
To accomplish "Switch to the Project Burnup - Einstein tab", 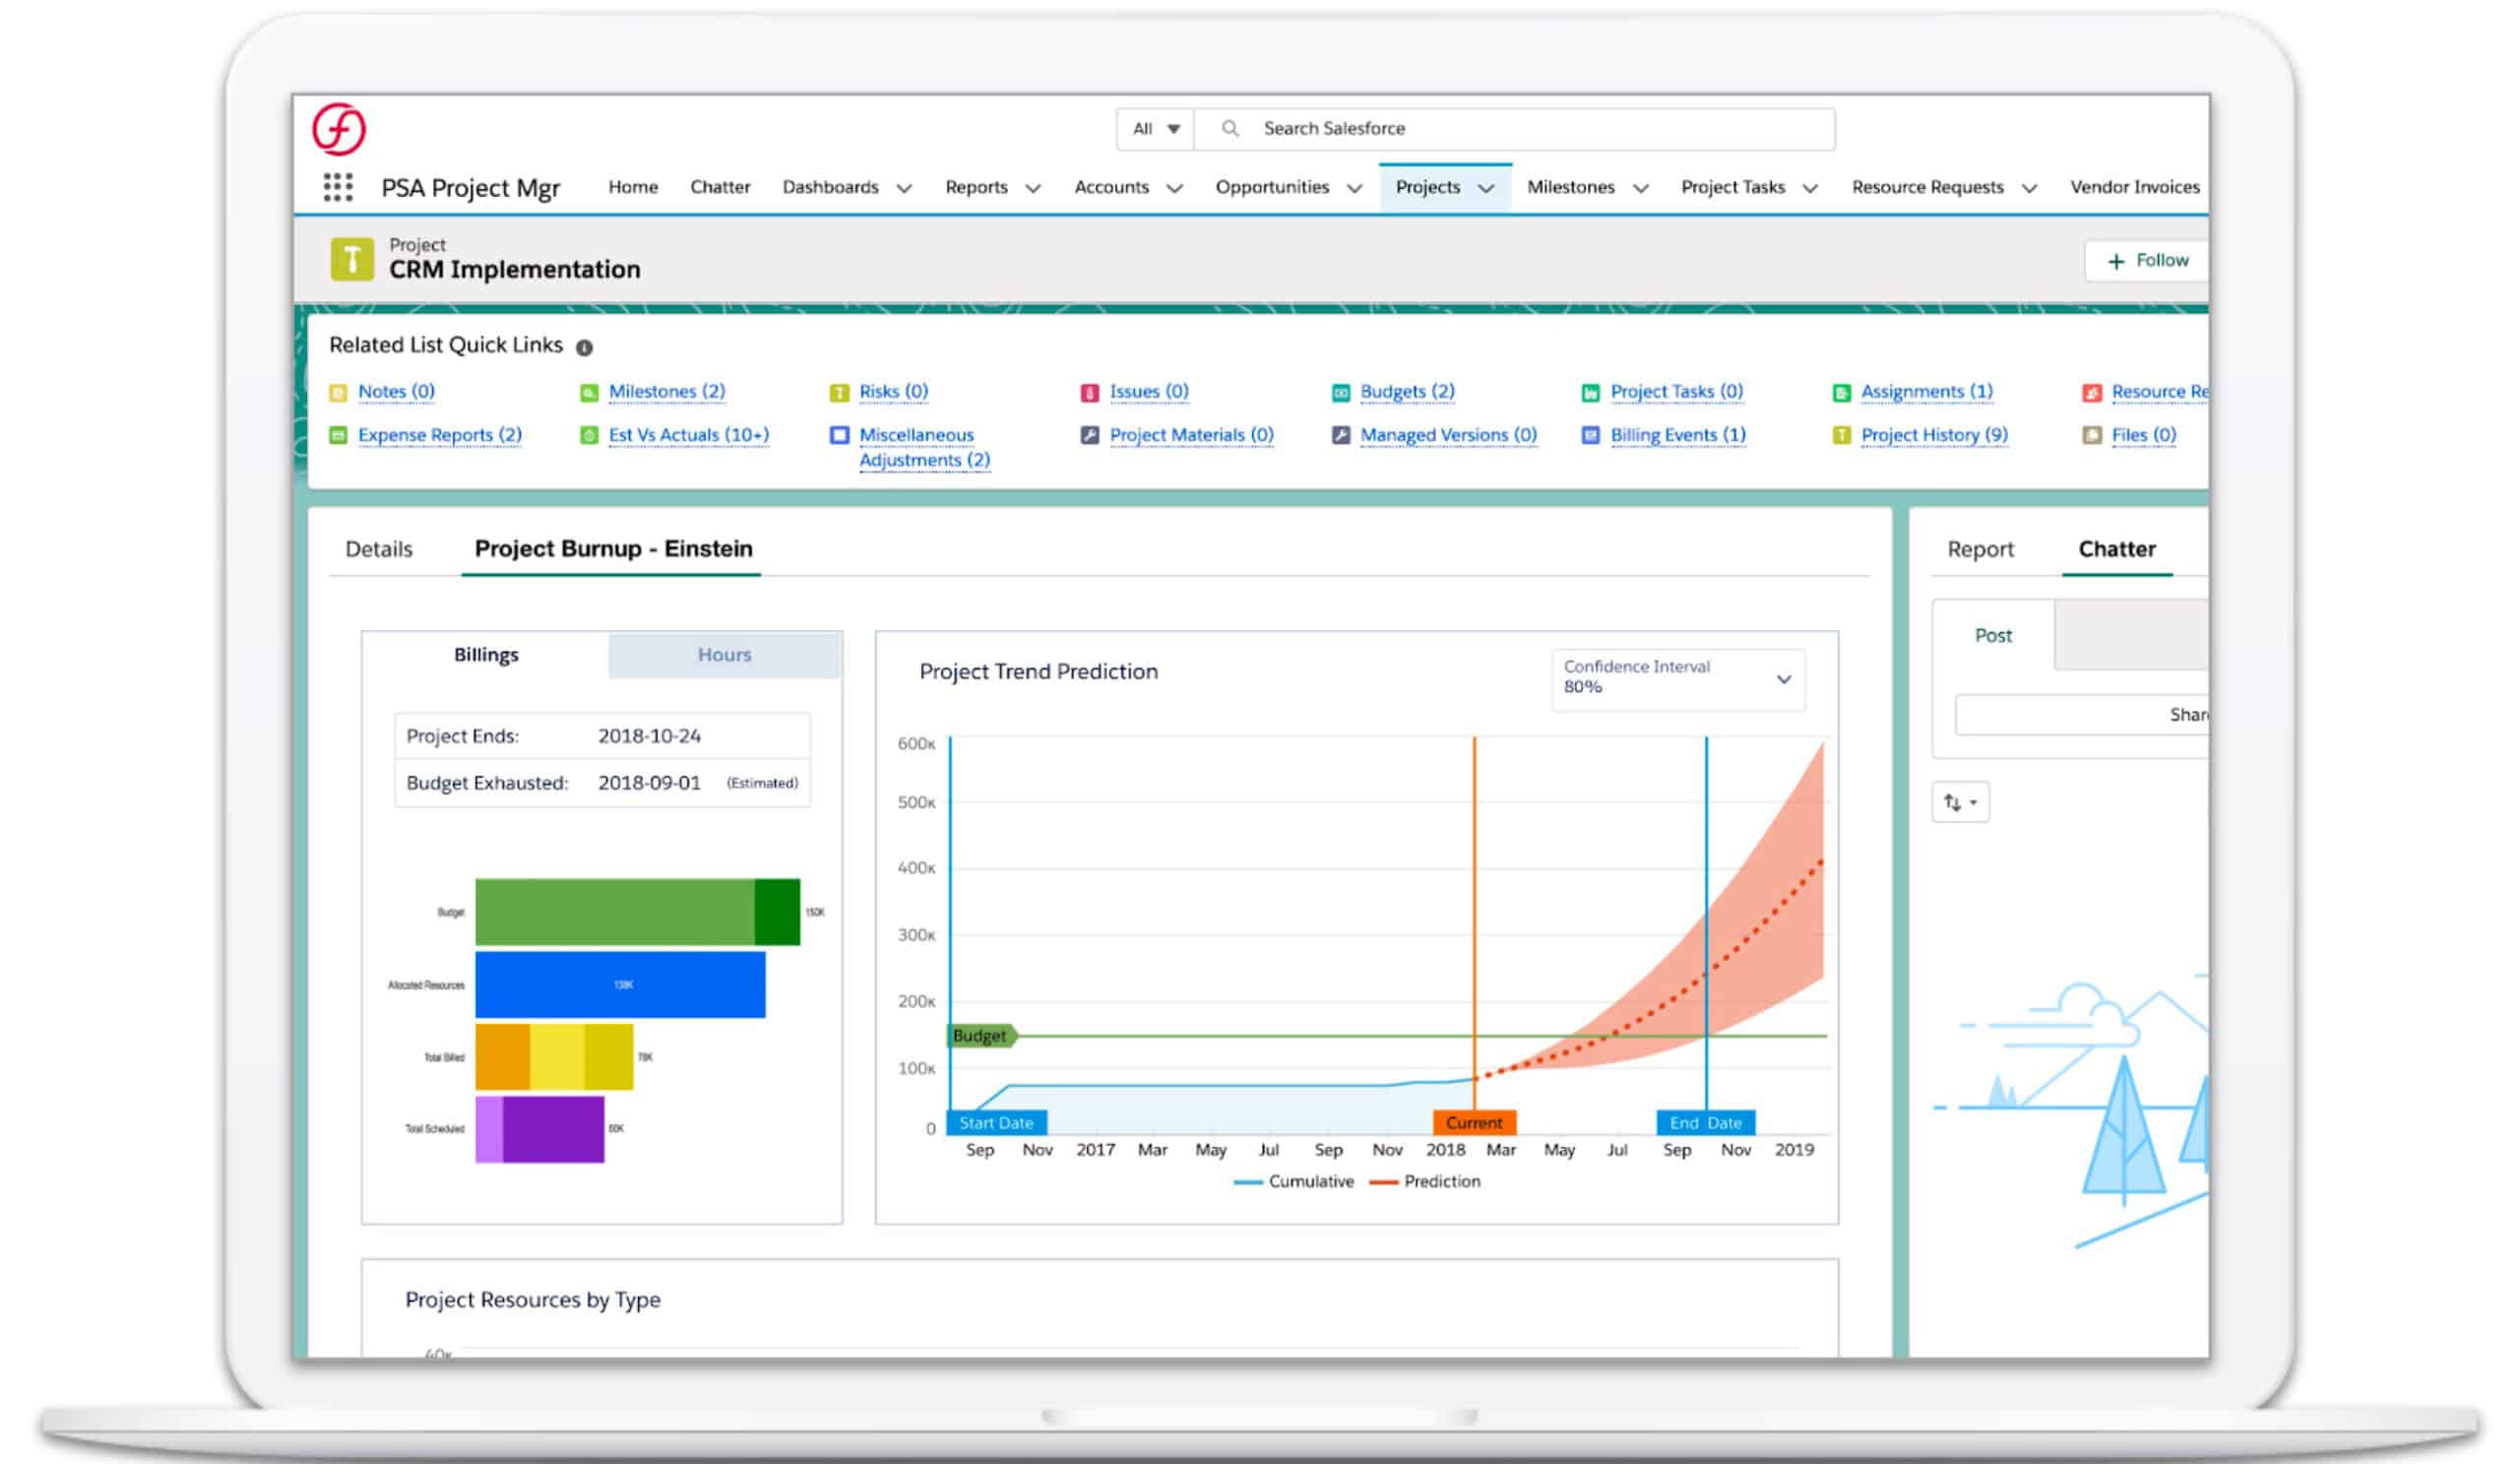I will point(612,548).
